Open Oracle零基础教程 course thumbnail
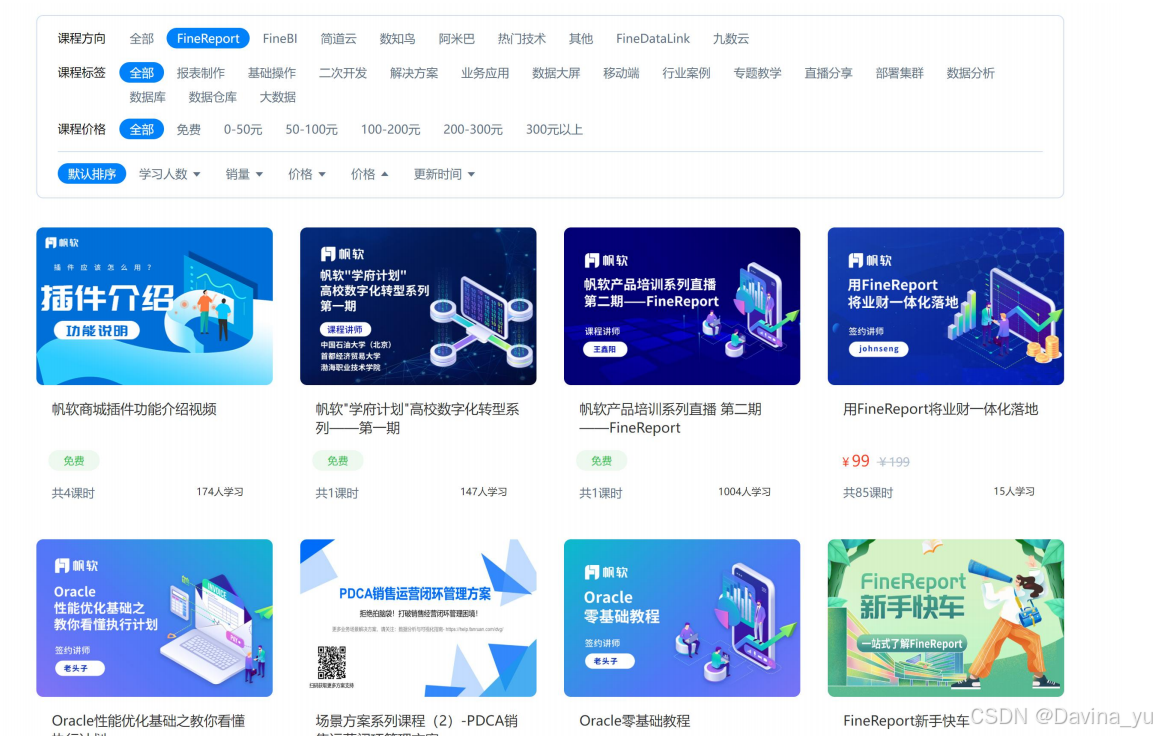The image size is (1157, 736). coord(682,618)
